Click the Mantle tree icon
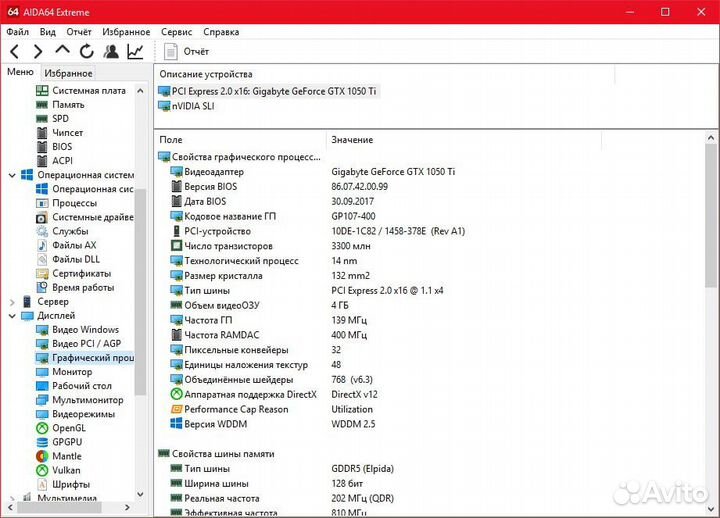This screenshot has height=518, width=720. click(x=42, y=456)
